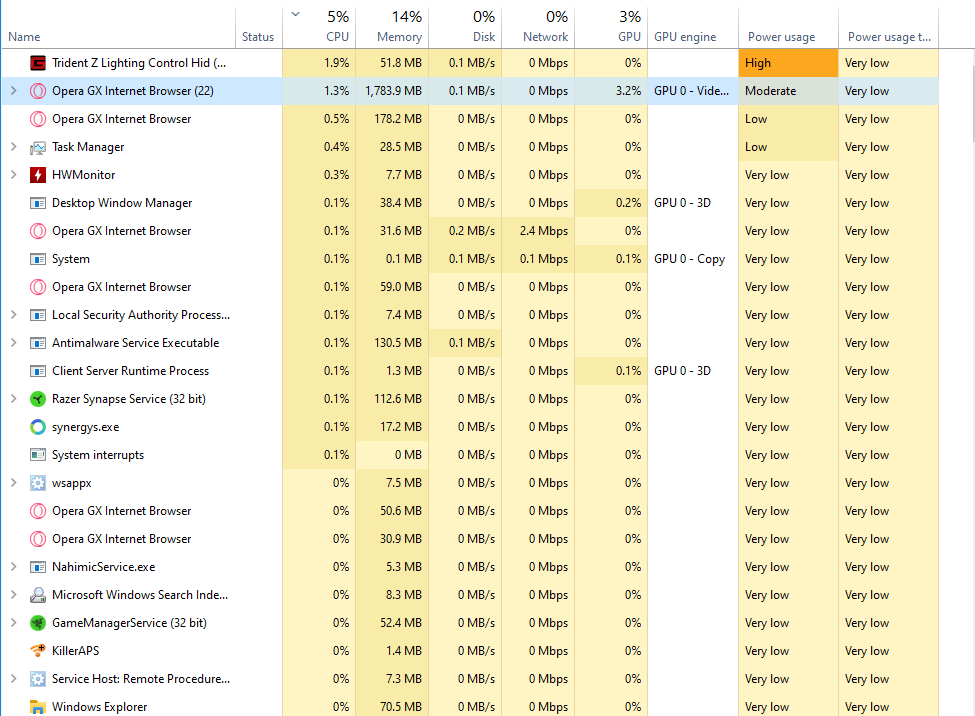Click the Microsoft Windows Search Indexer icon

point(38,595)
